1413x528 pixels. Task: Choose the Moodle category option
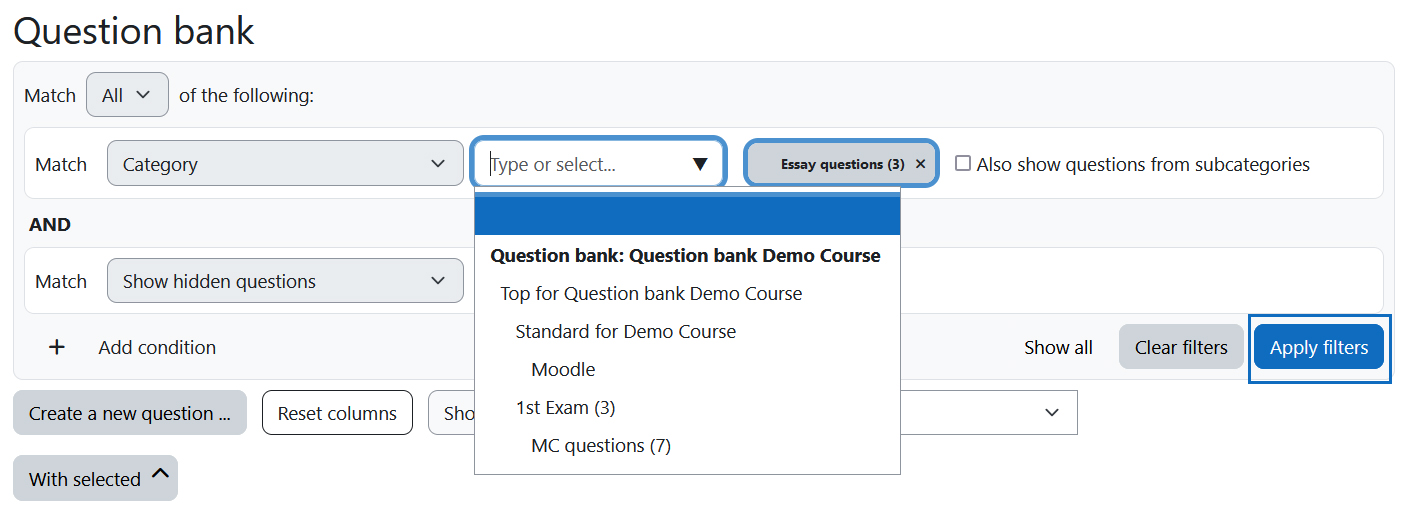(563, 369)
